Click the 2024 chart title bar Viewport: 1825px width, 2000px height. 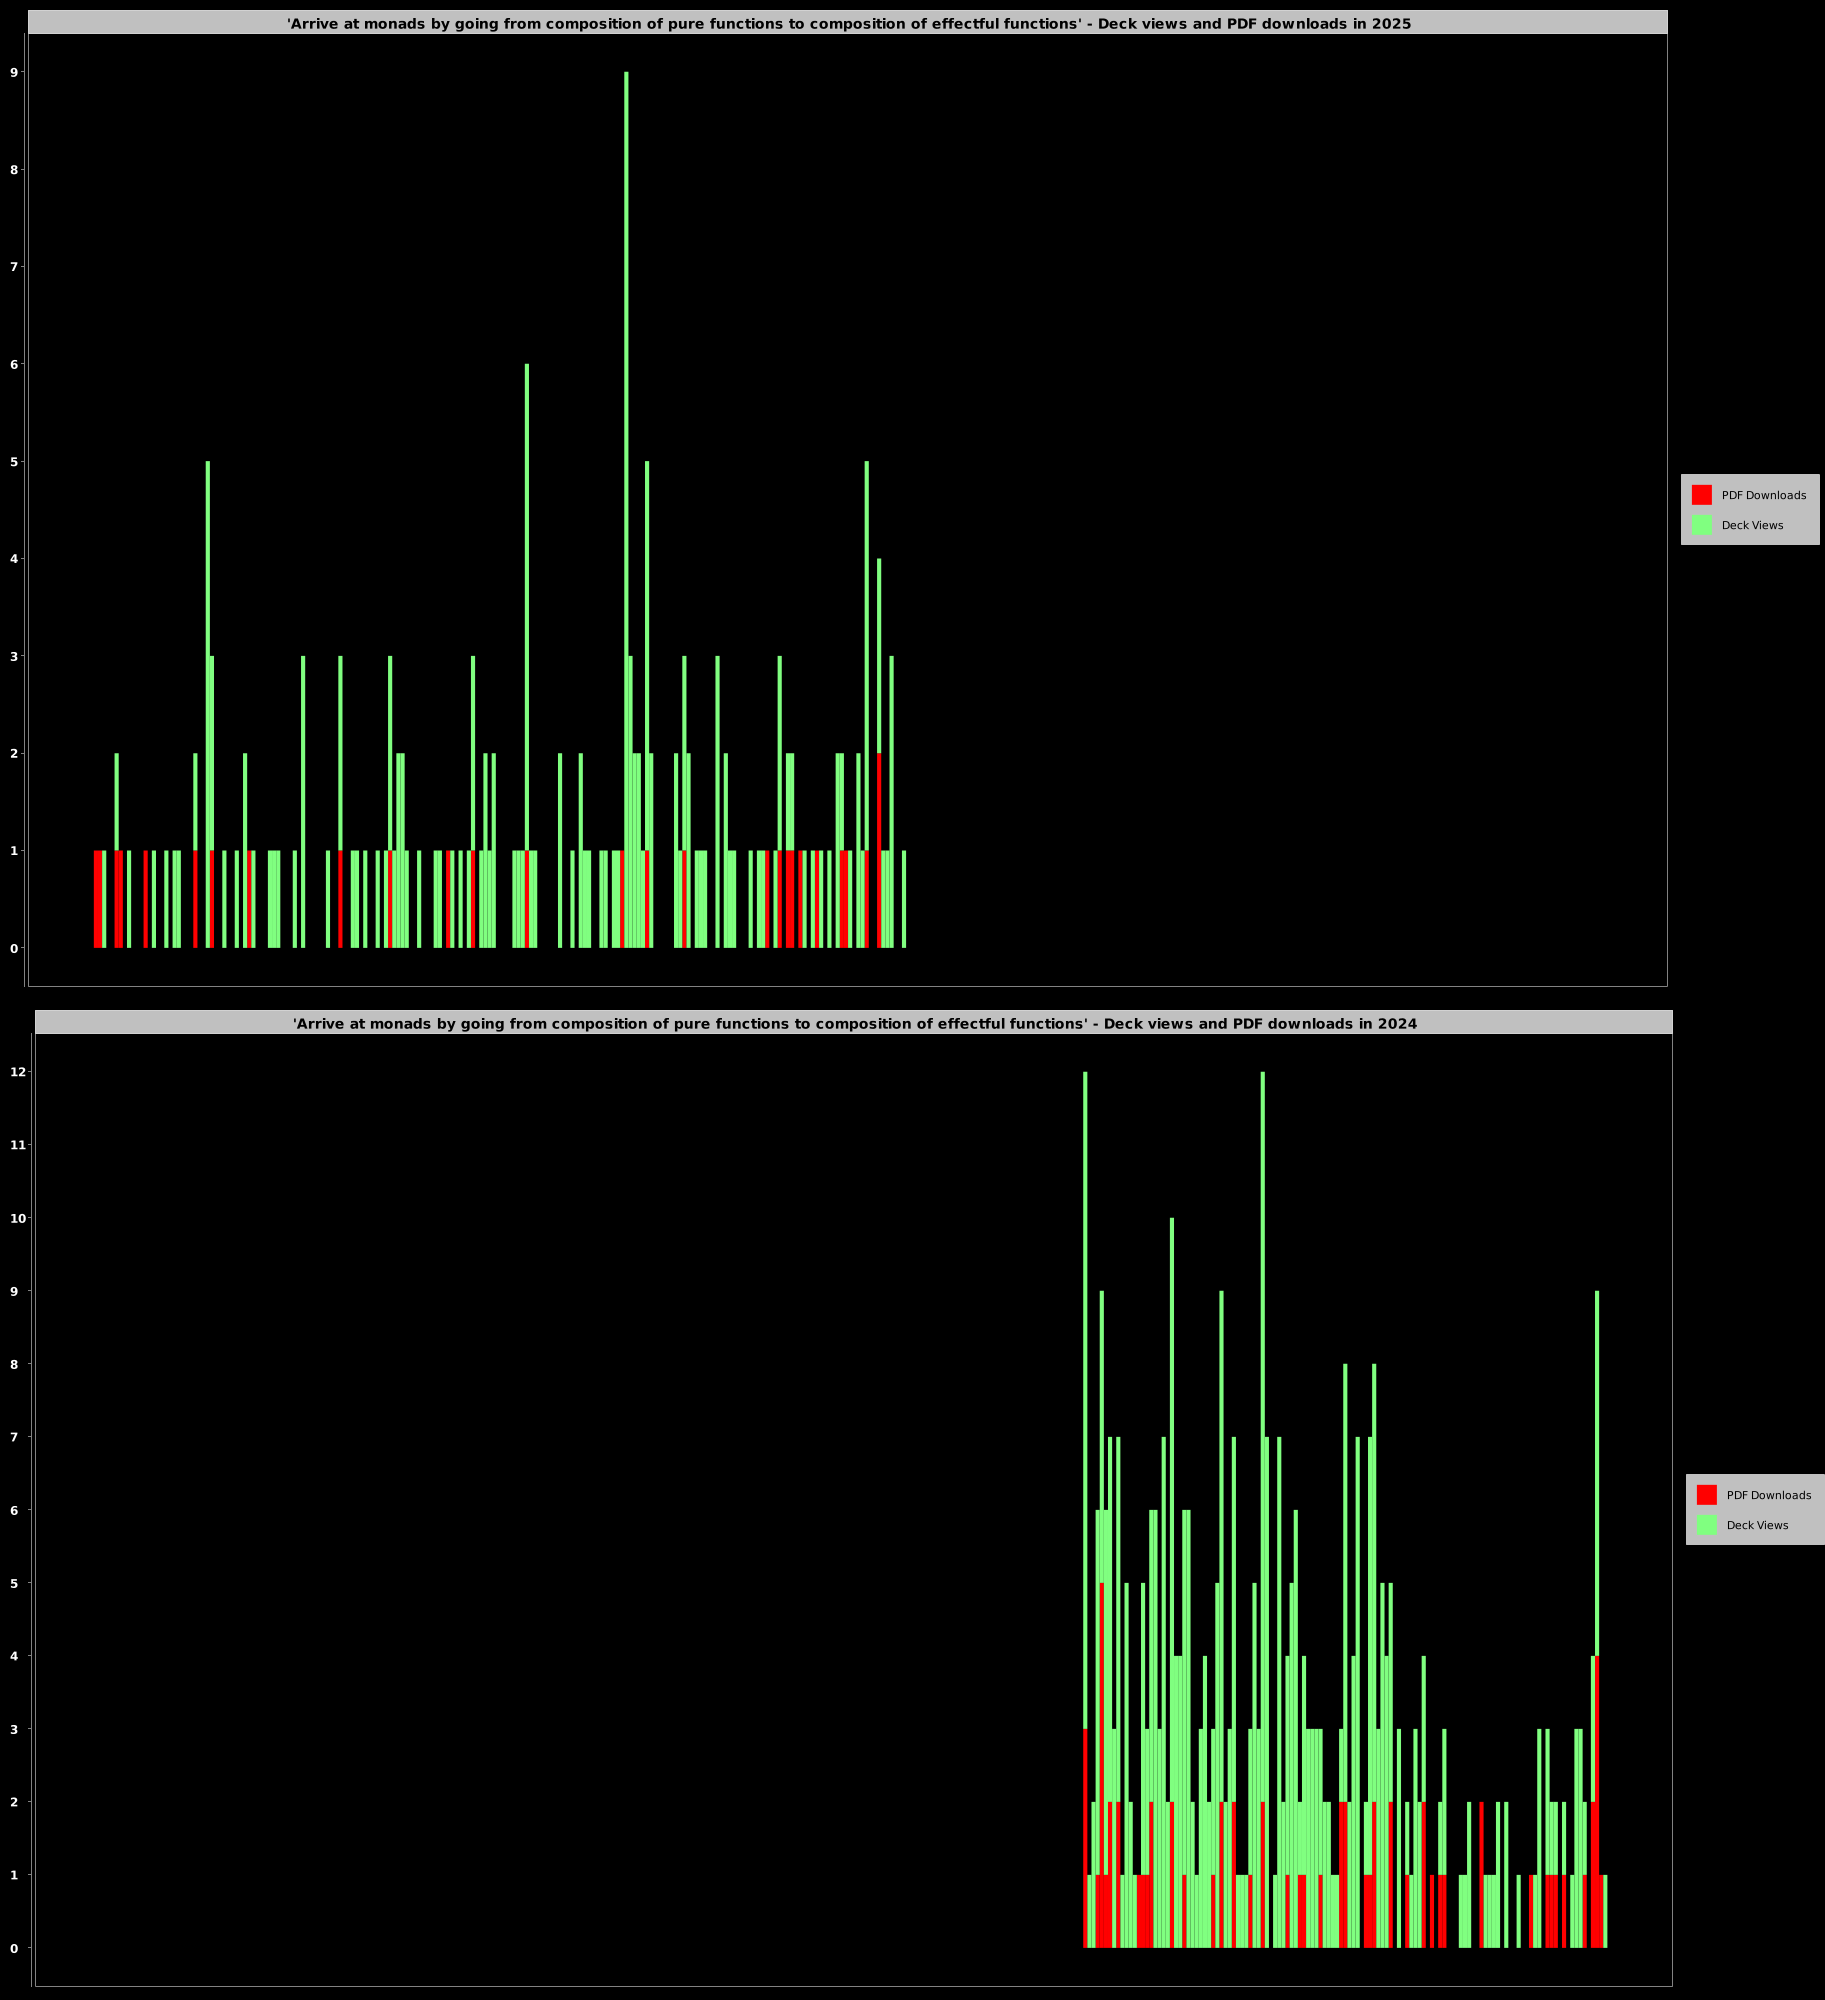(854, 1023)
